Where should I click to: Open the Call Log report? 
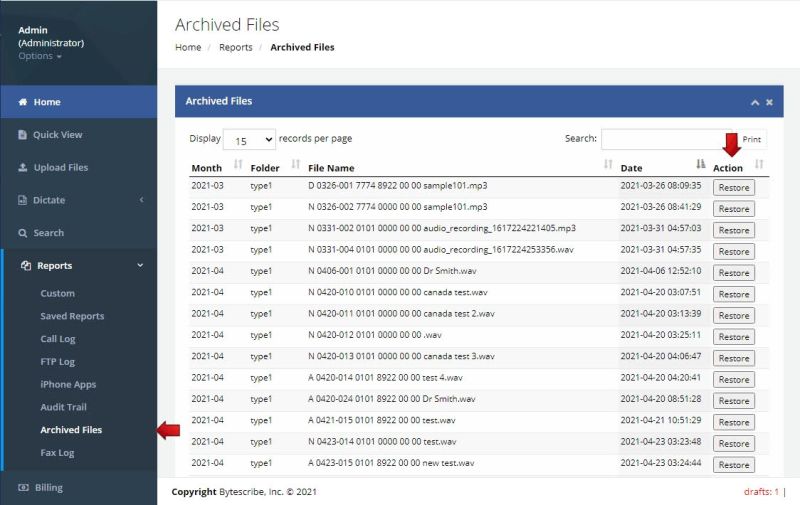[x=58, y=339]
